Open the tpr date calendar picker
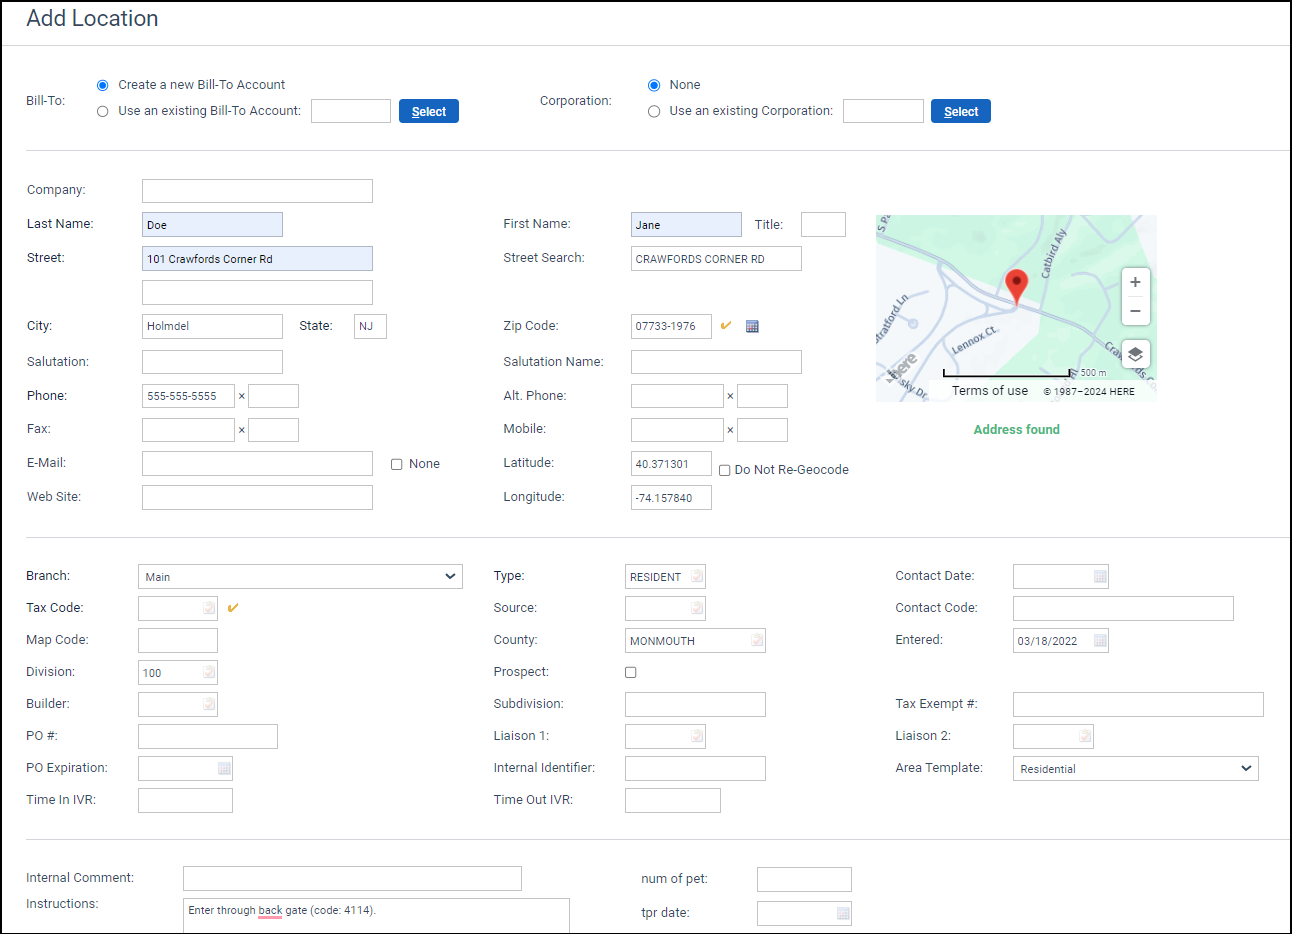 click(841, 912)
